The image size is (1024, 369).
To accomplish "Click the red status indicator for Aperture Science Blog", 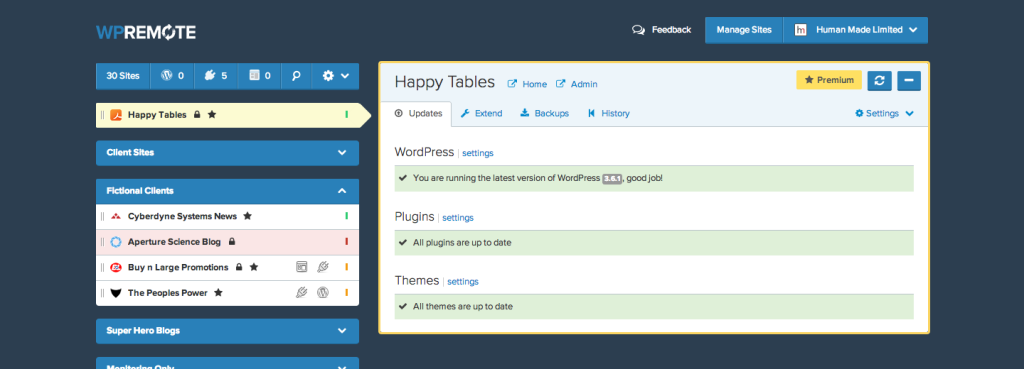I will (347, 242).
